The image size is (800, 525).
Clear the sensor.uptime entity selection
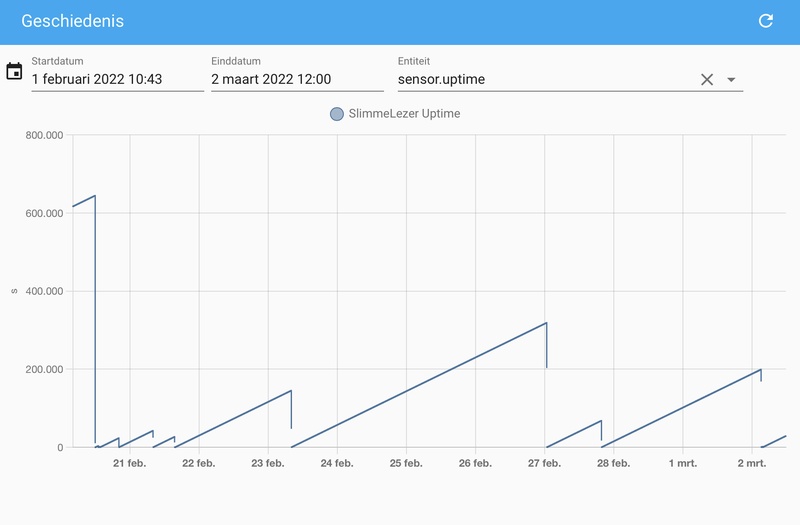coord(707,80)
